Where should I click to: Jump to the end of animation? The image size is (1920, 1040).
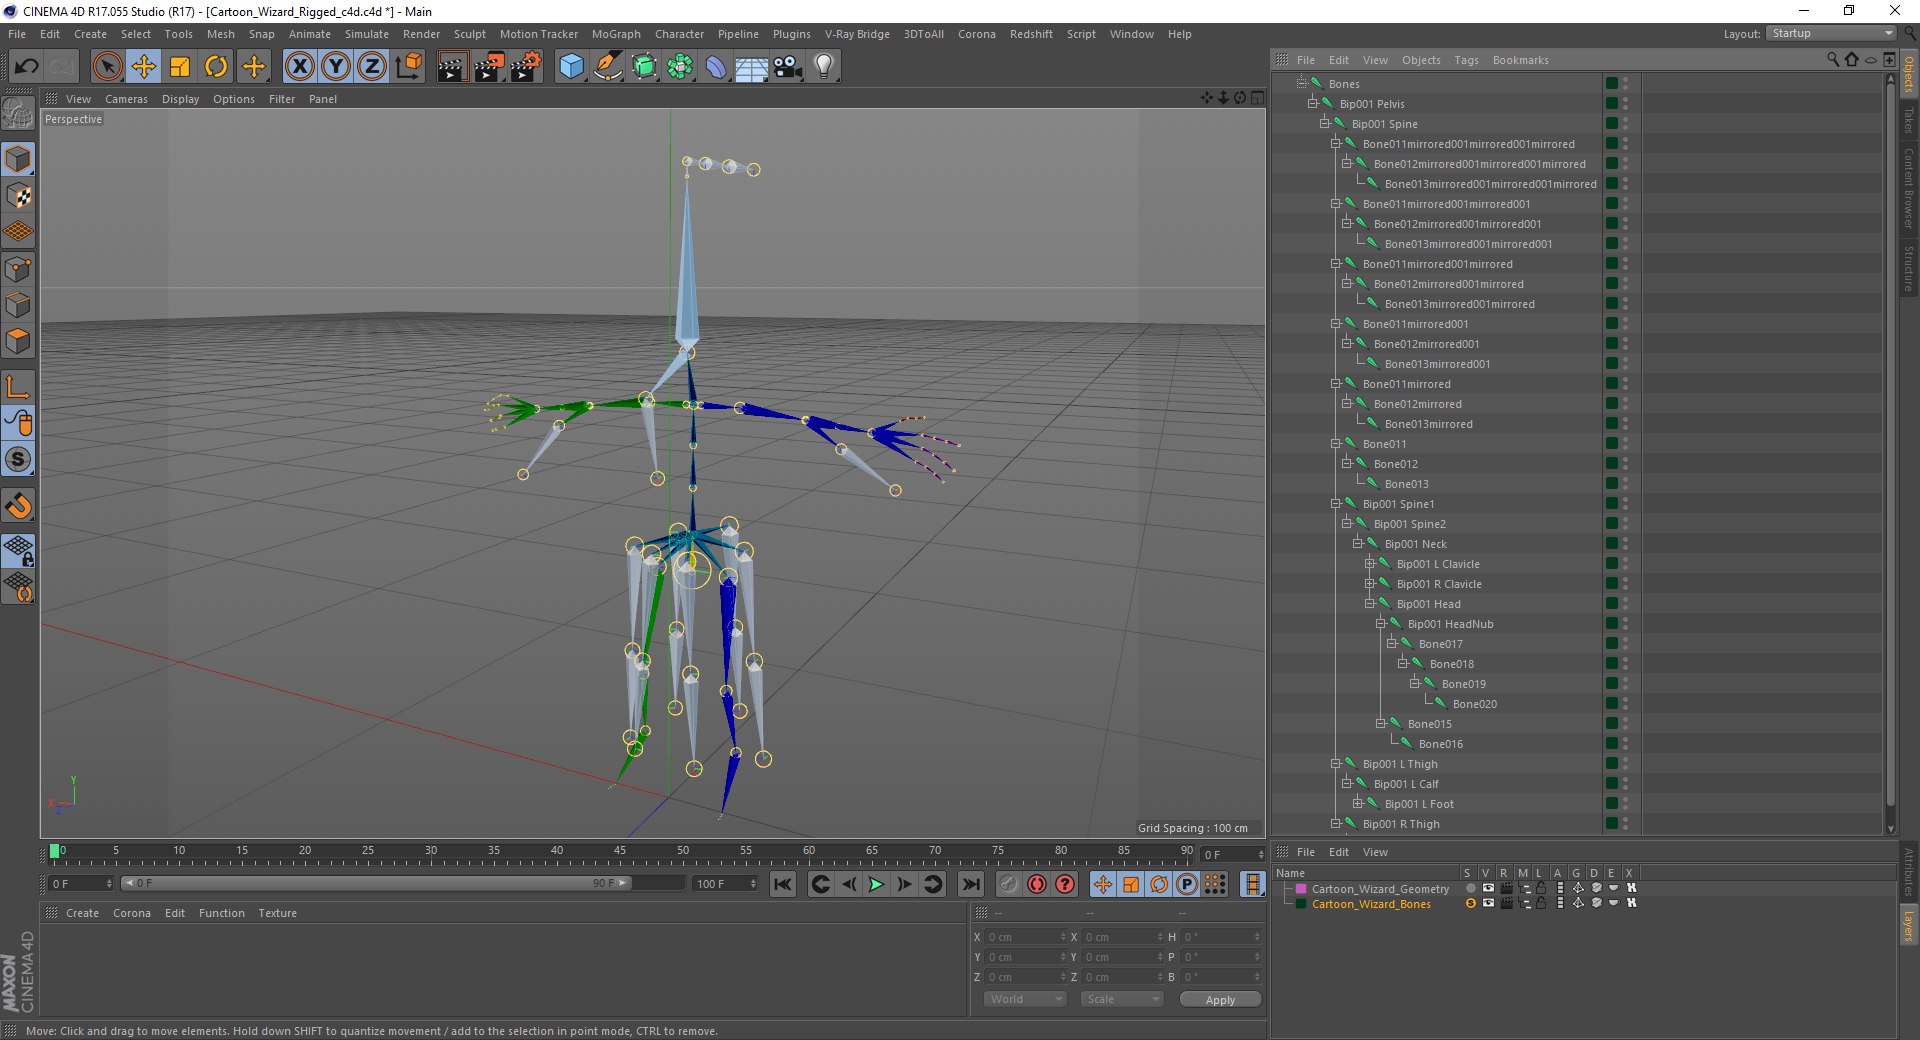click(970, 884)
